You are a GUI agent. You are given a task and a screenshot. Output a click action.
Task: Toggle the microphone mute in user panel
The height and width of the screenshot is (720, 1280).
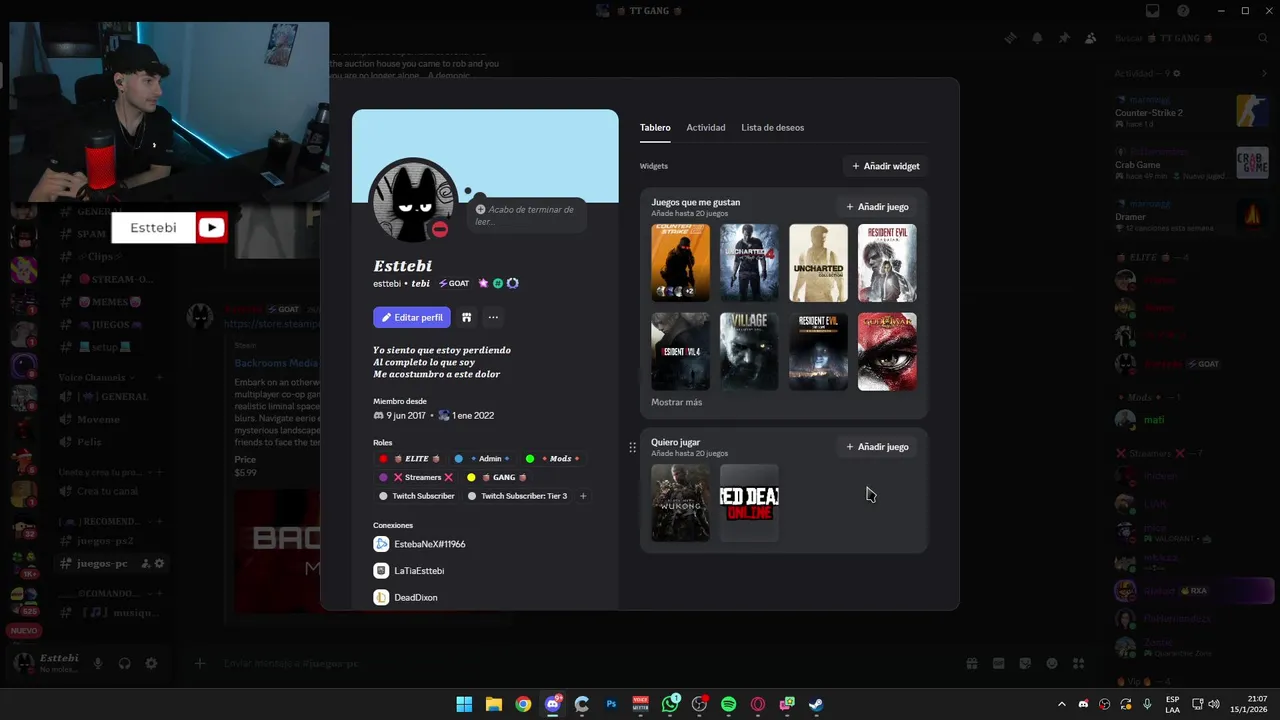[98, 663]
